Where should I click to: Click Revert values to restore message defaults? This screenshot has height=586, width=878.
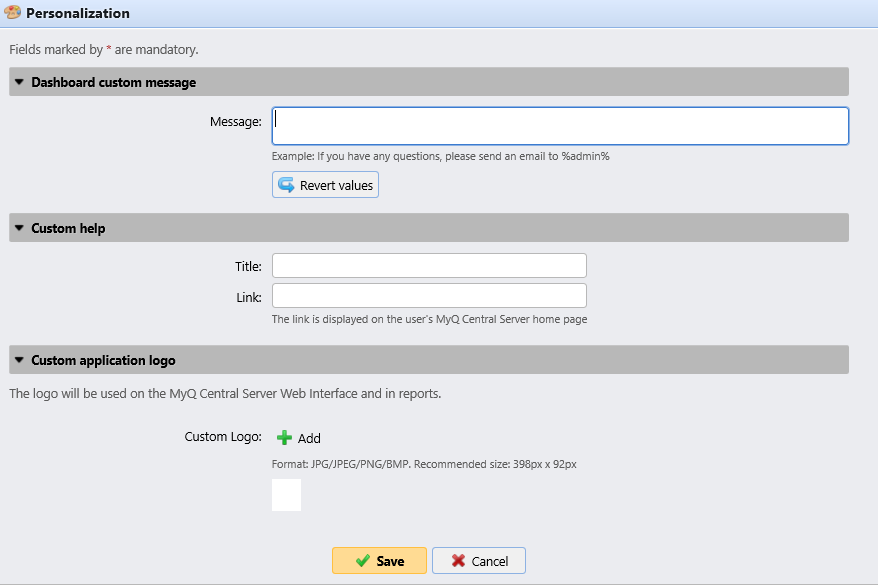click(x=325, y=184)
